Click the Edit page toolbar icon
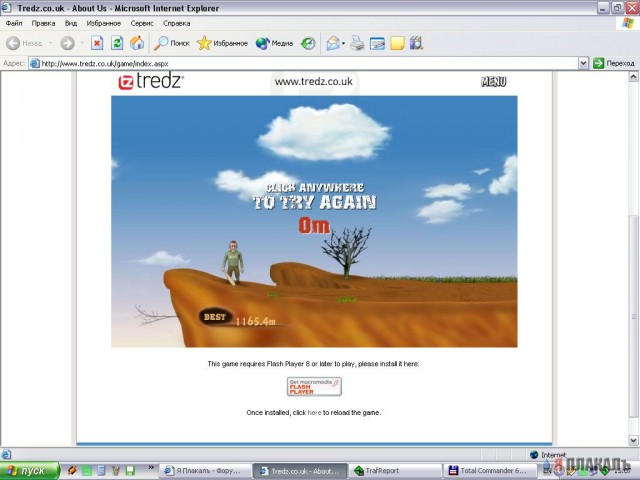 tap(377, 43)
